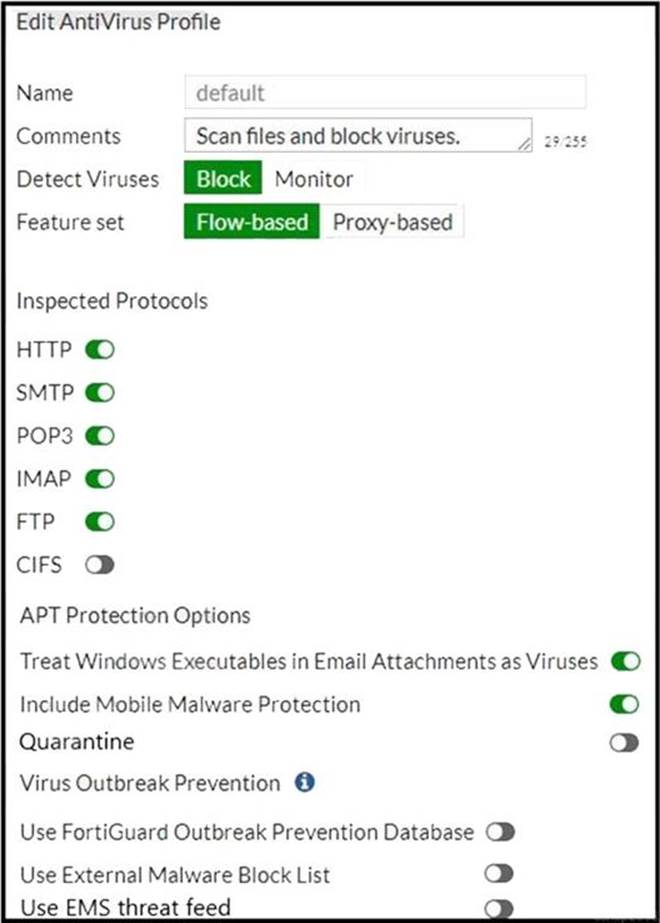Toggle POP3 protocol inspection
This screenshot has height=923, width=660.
coord(100,437)
